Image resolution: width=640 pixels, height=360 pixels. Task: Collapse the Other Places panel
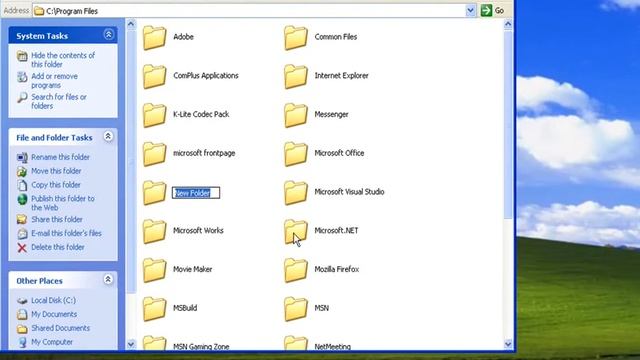(x=108, y=280)
